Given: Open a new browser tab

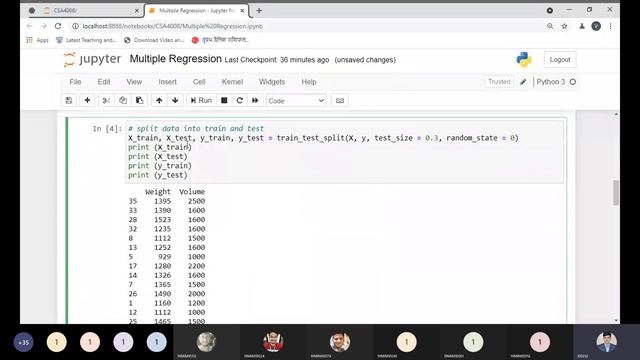Looking at the screenshot, I should (x=259, y=11).
